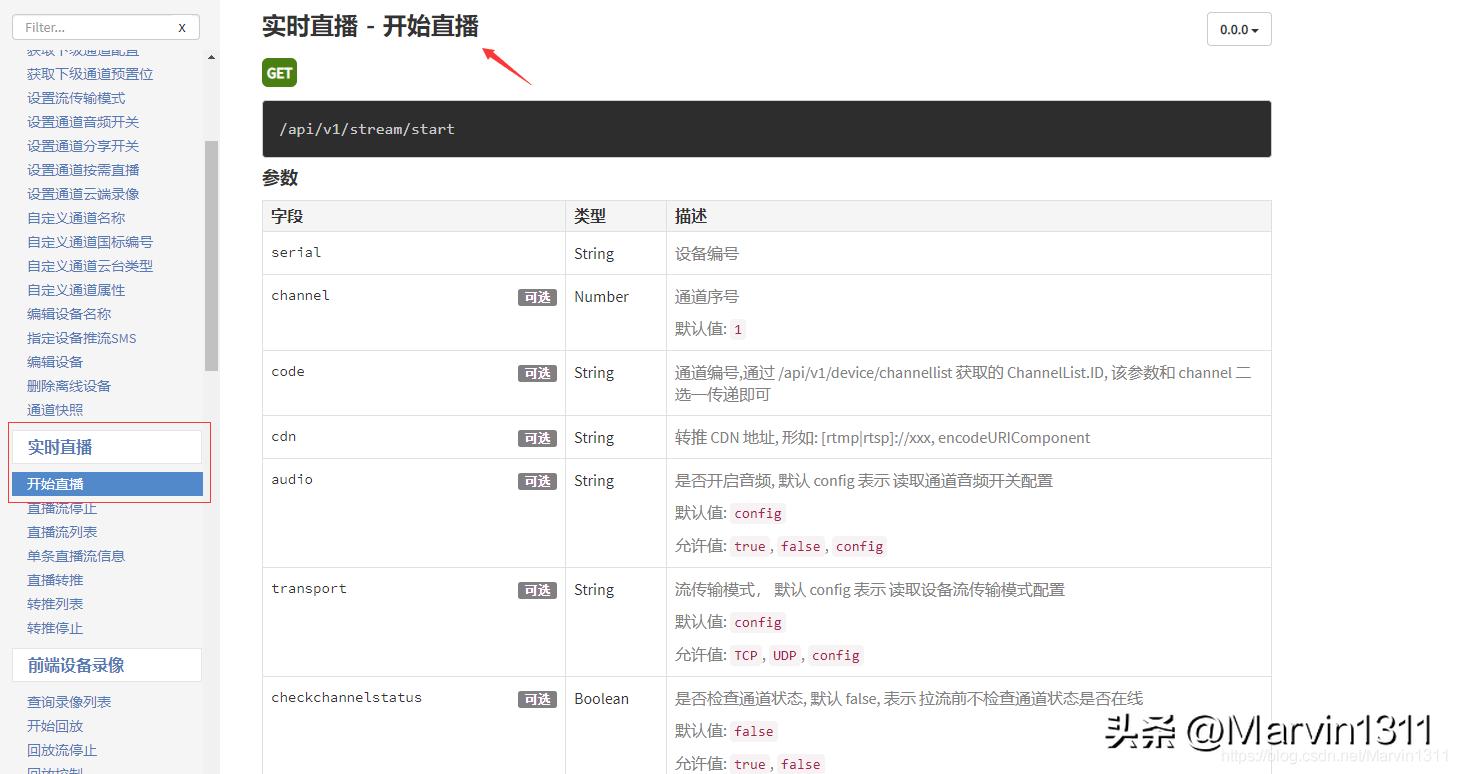1457x774 pixels.
Task: Clear the filter box using the x icon
Action: tap(181, 27)
